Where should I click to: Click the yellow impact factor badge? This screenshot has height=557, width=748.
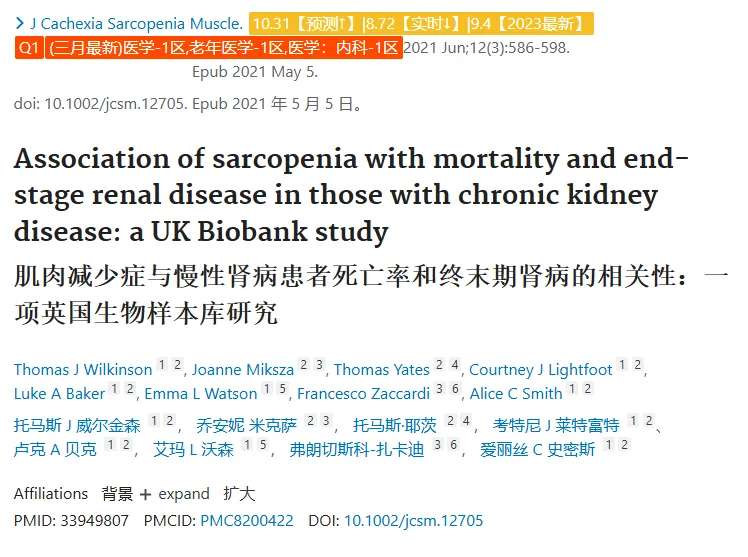pyautogui.click(x=421, y=23)
